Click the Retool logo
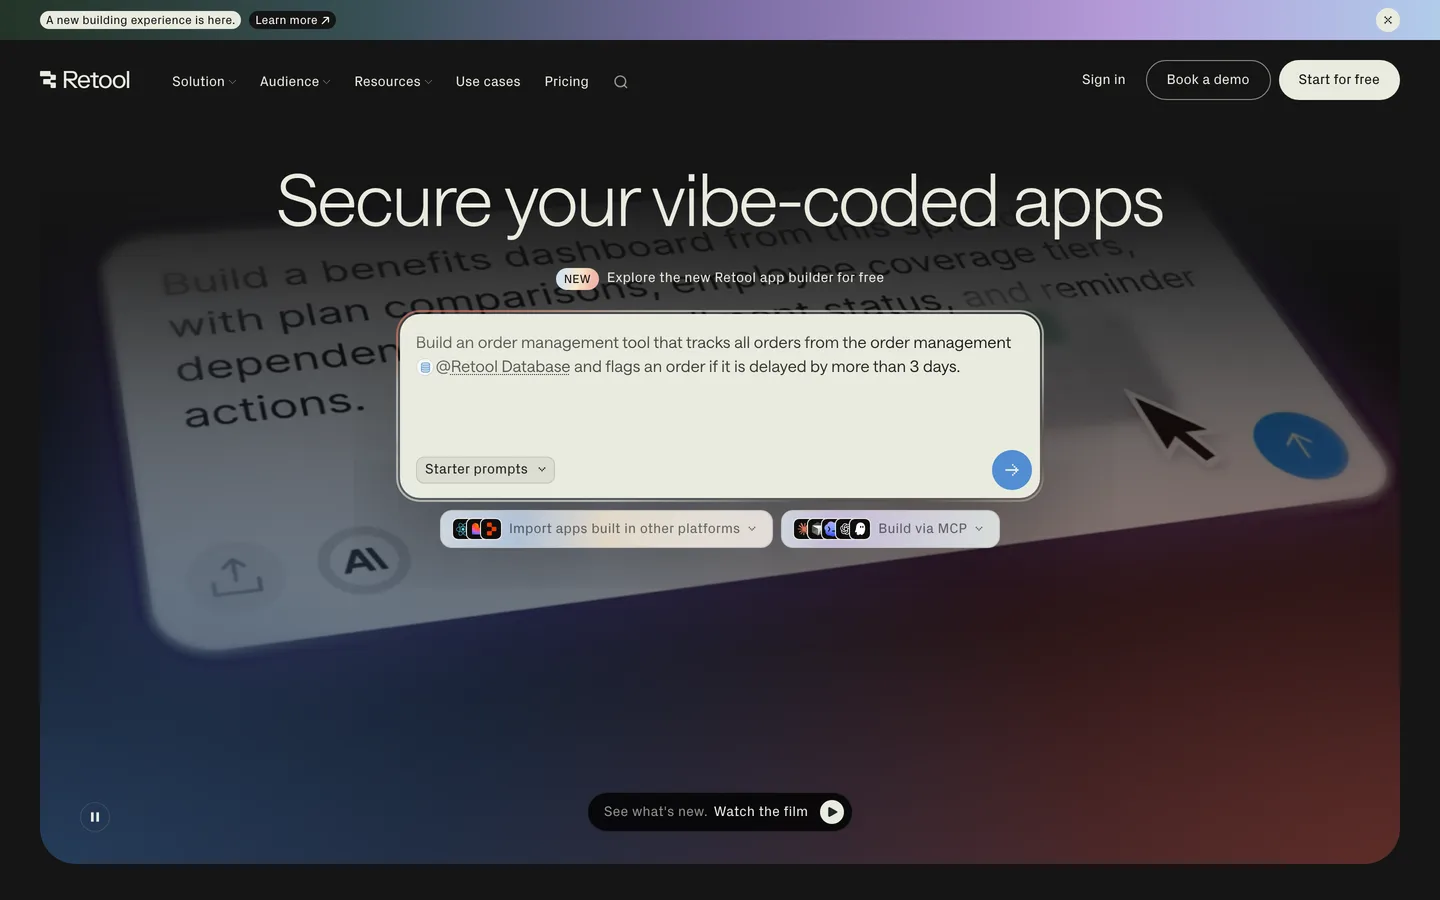This screenshot has width=1440, height=900. click(85, 80)
